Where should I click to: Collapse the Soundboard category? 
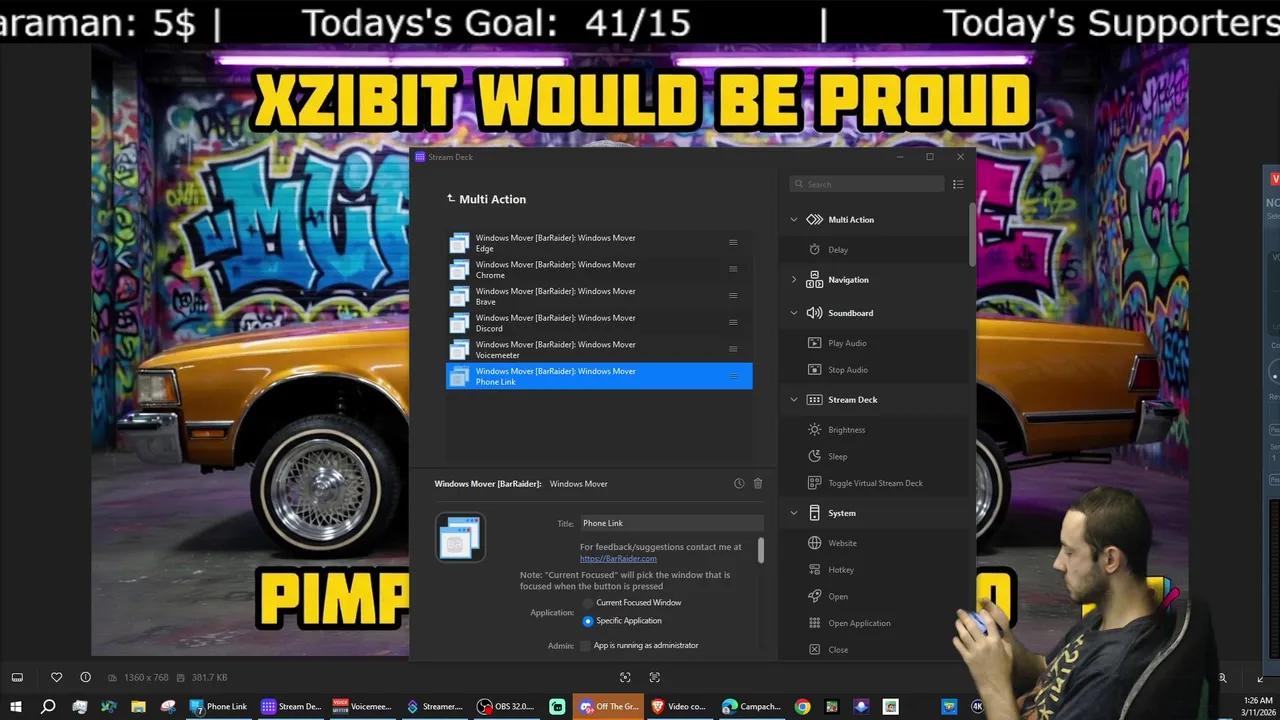click(x=794, y=313)
